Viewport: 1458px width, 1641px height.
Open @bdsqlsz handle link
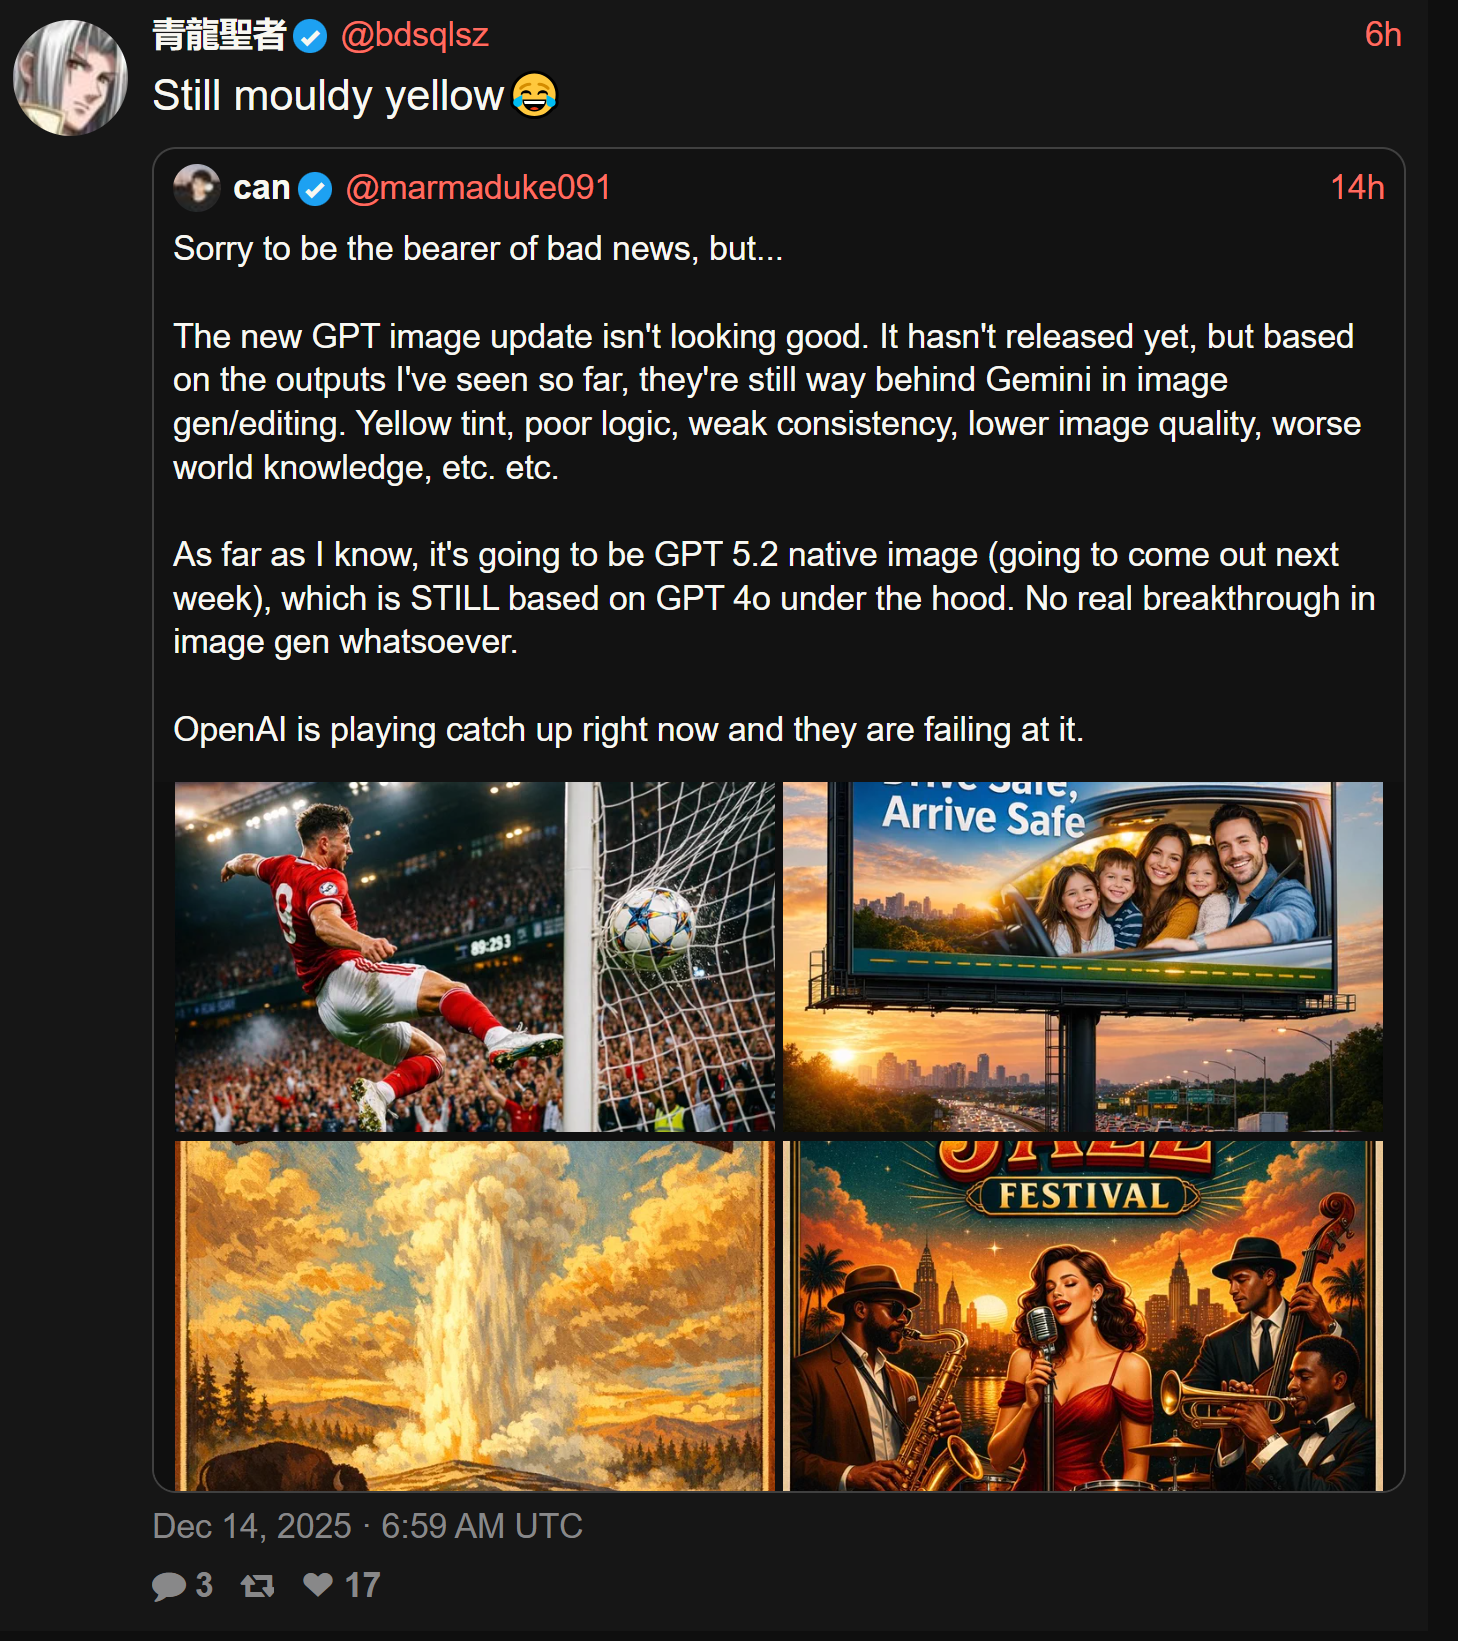[414, 35]
